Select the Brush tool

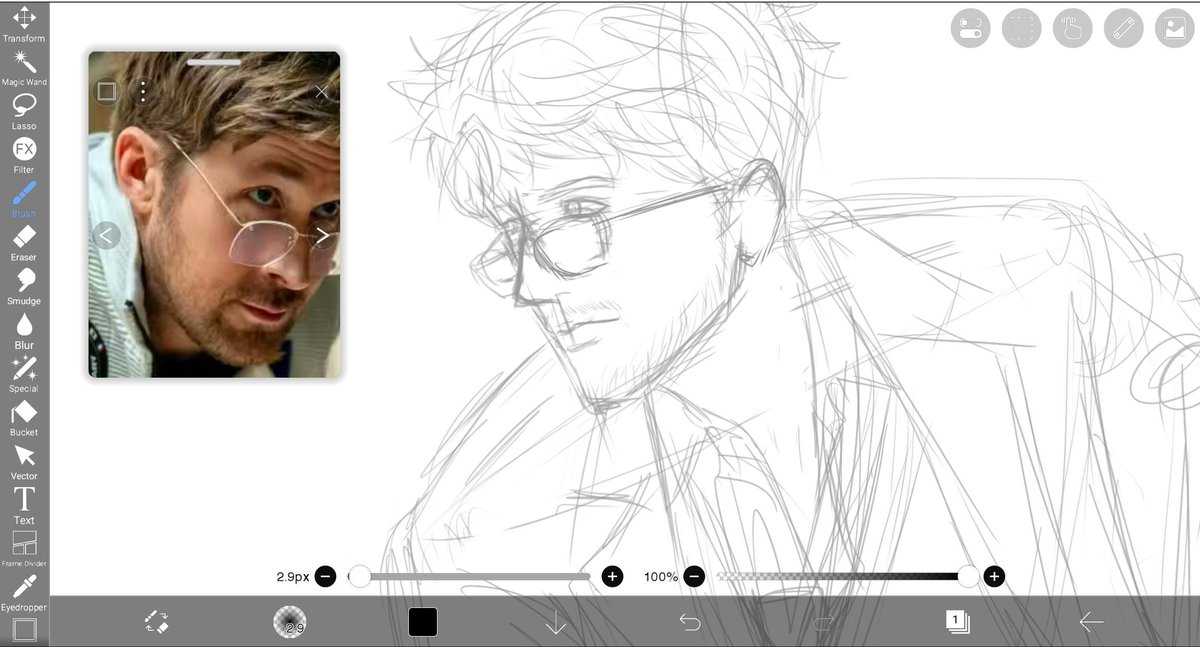tap(24, 199)
